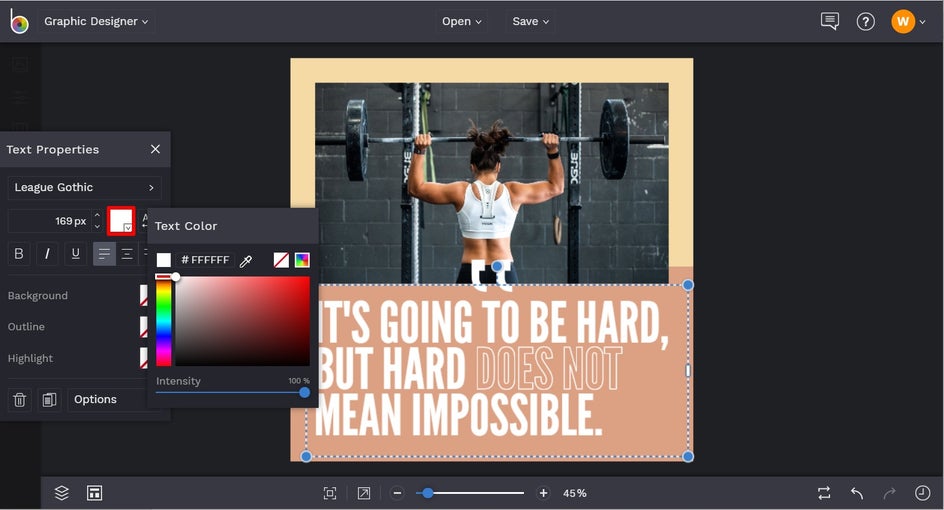Viewport: 944px width, 510px height.
Task: Click the full size expand icon
Action: tap(364, 493)
